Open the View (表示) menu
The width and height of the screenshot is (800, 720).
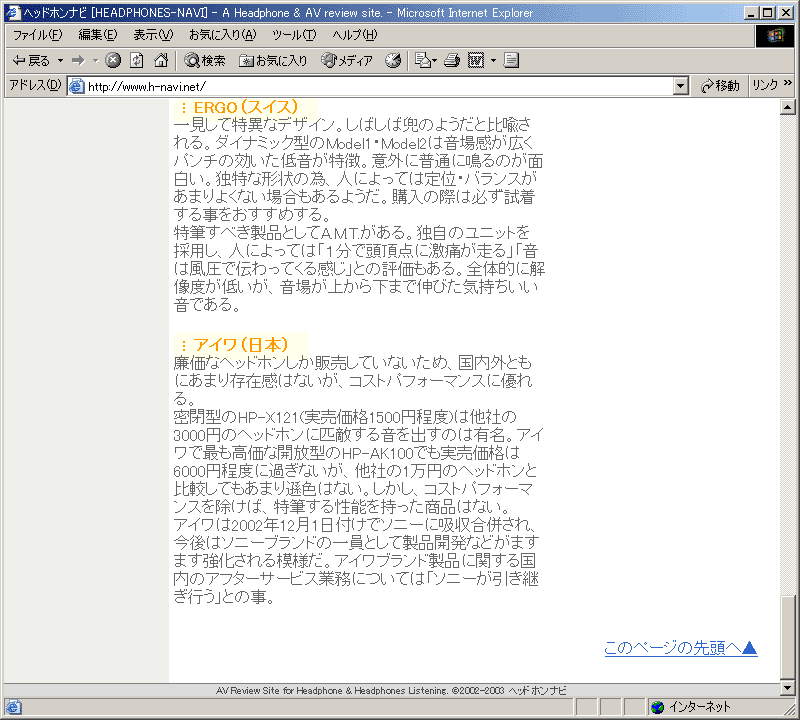tap(153, 35)
